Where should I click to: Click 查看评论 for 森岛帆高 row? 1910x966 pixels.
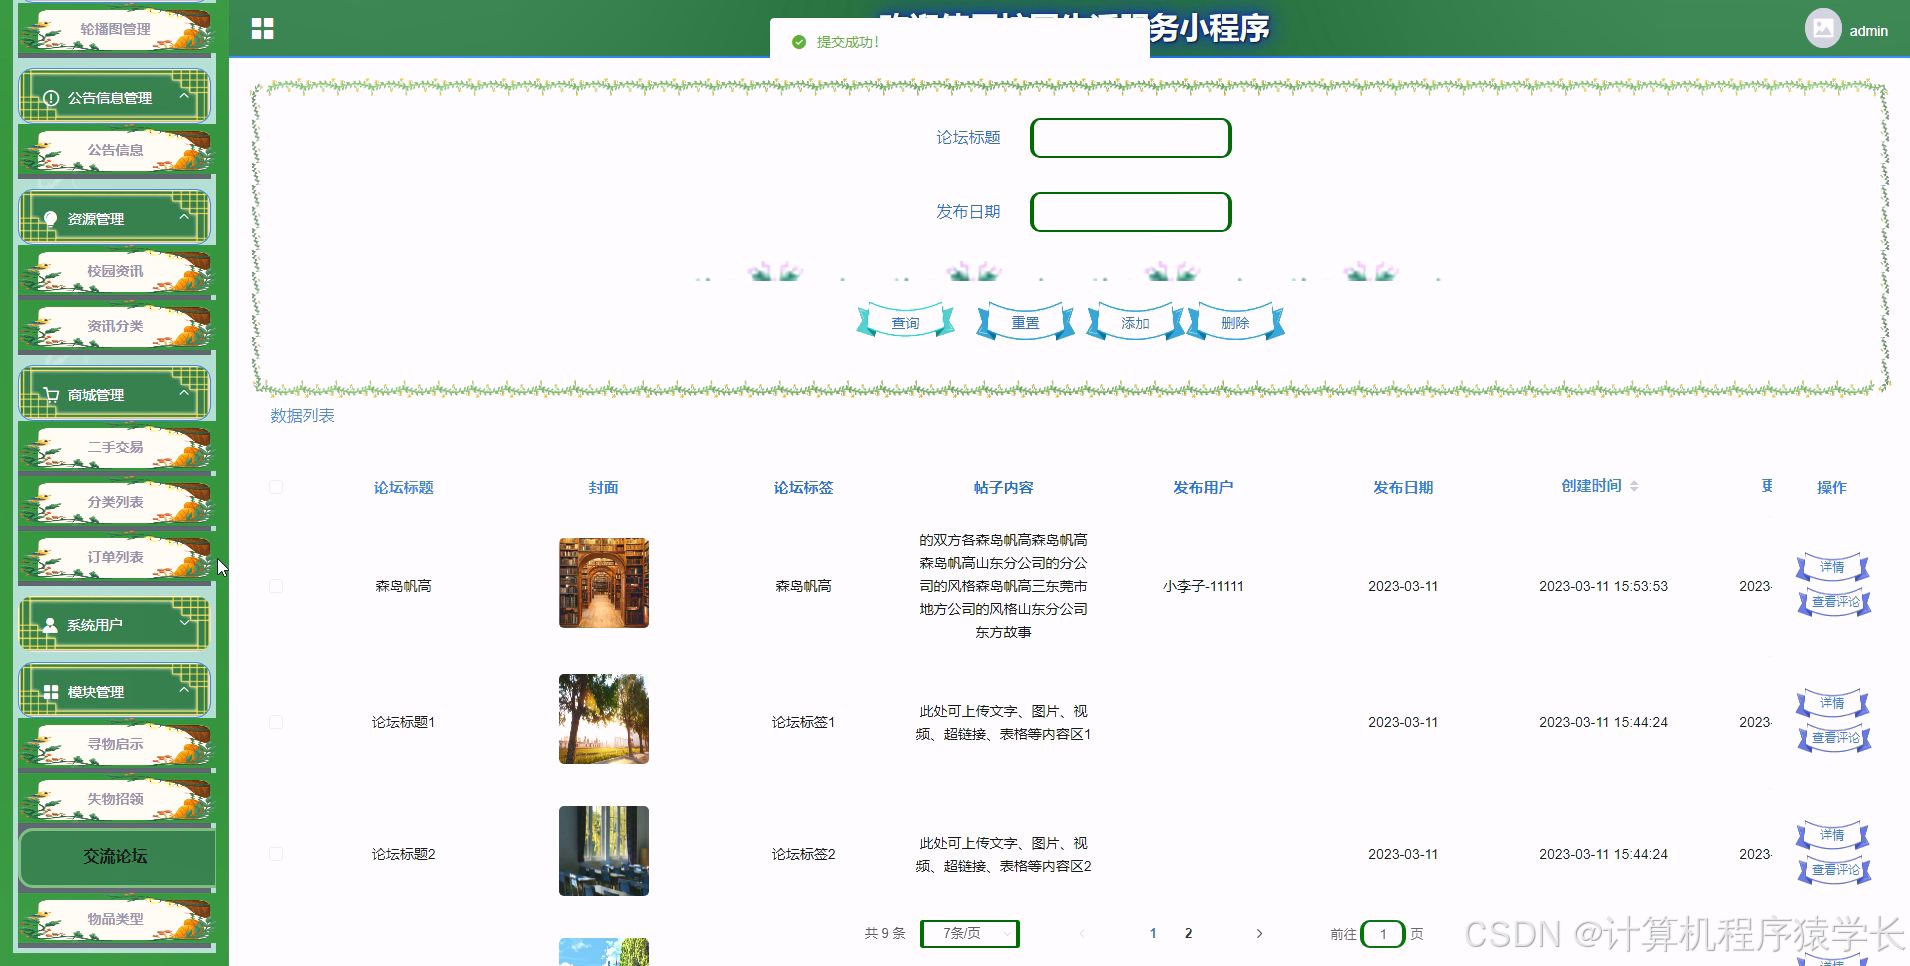tap(1834, 602)
